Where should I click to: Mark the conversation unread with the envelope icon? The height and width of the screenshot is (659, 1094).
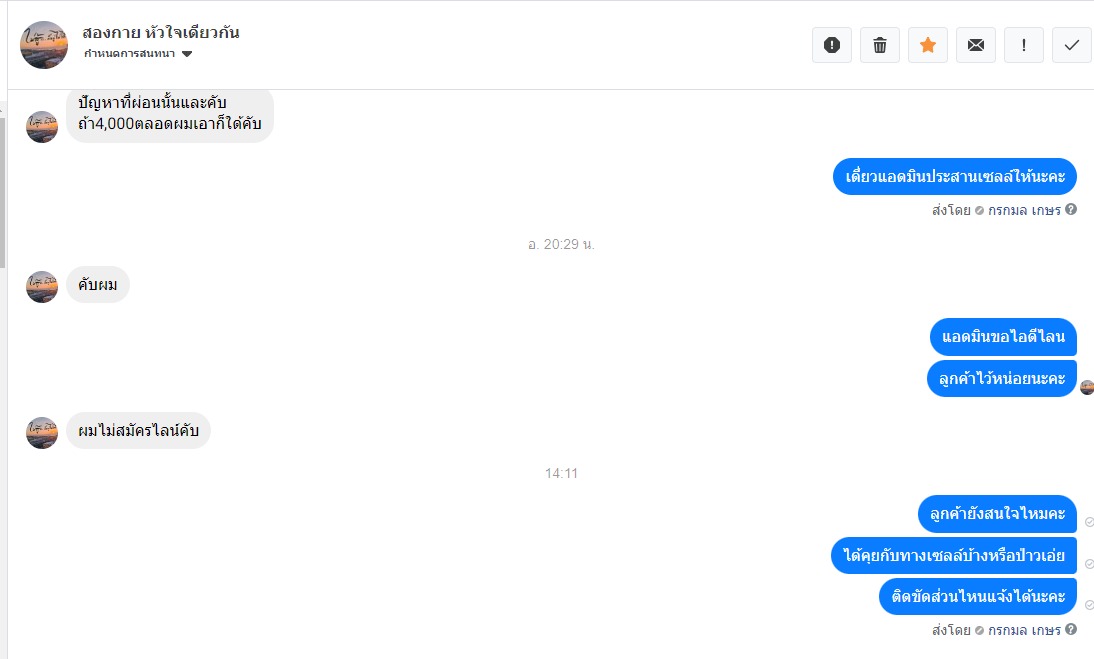pos(975,45)
